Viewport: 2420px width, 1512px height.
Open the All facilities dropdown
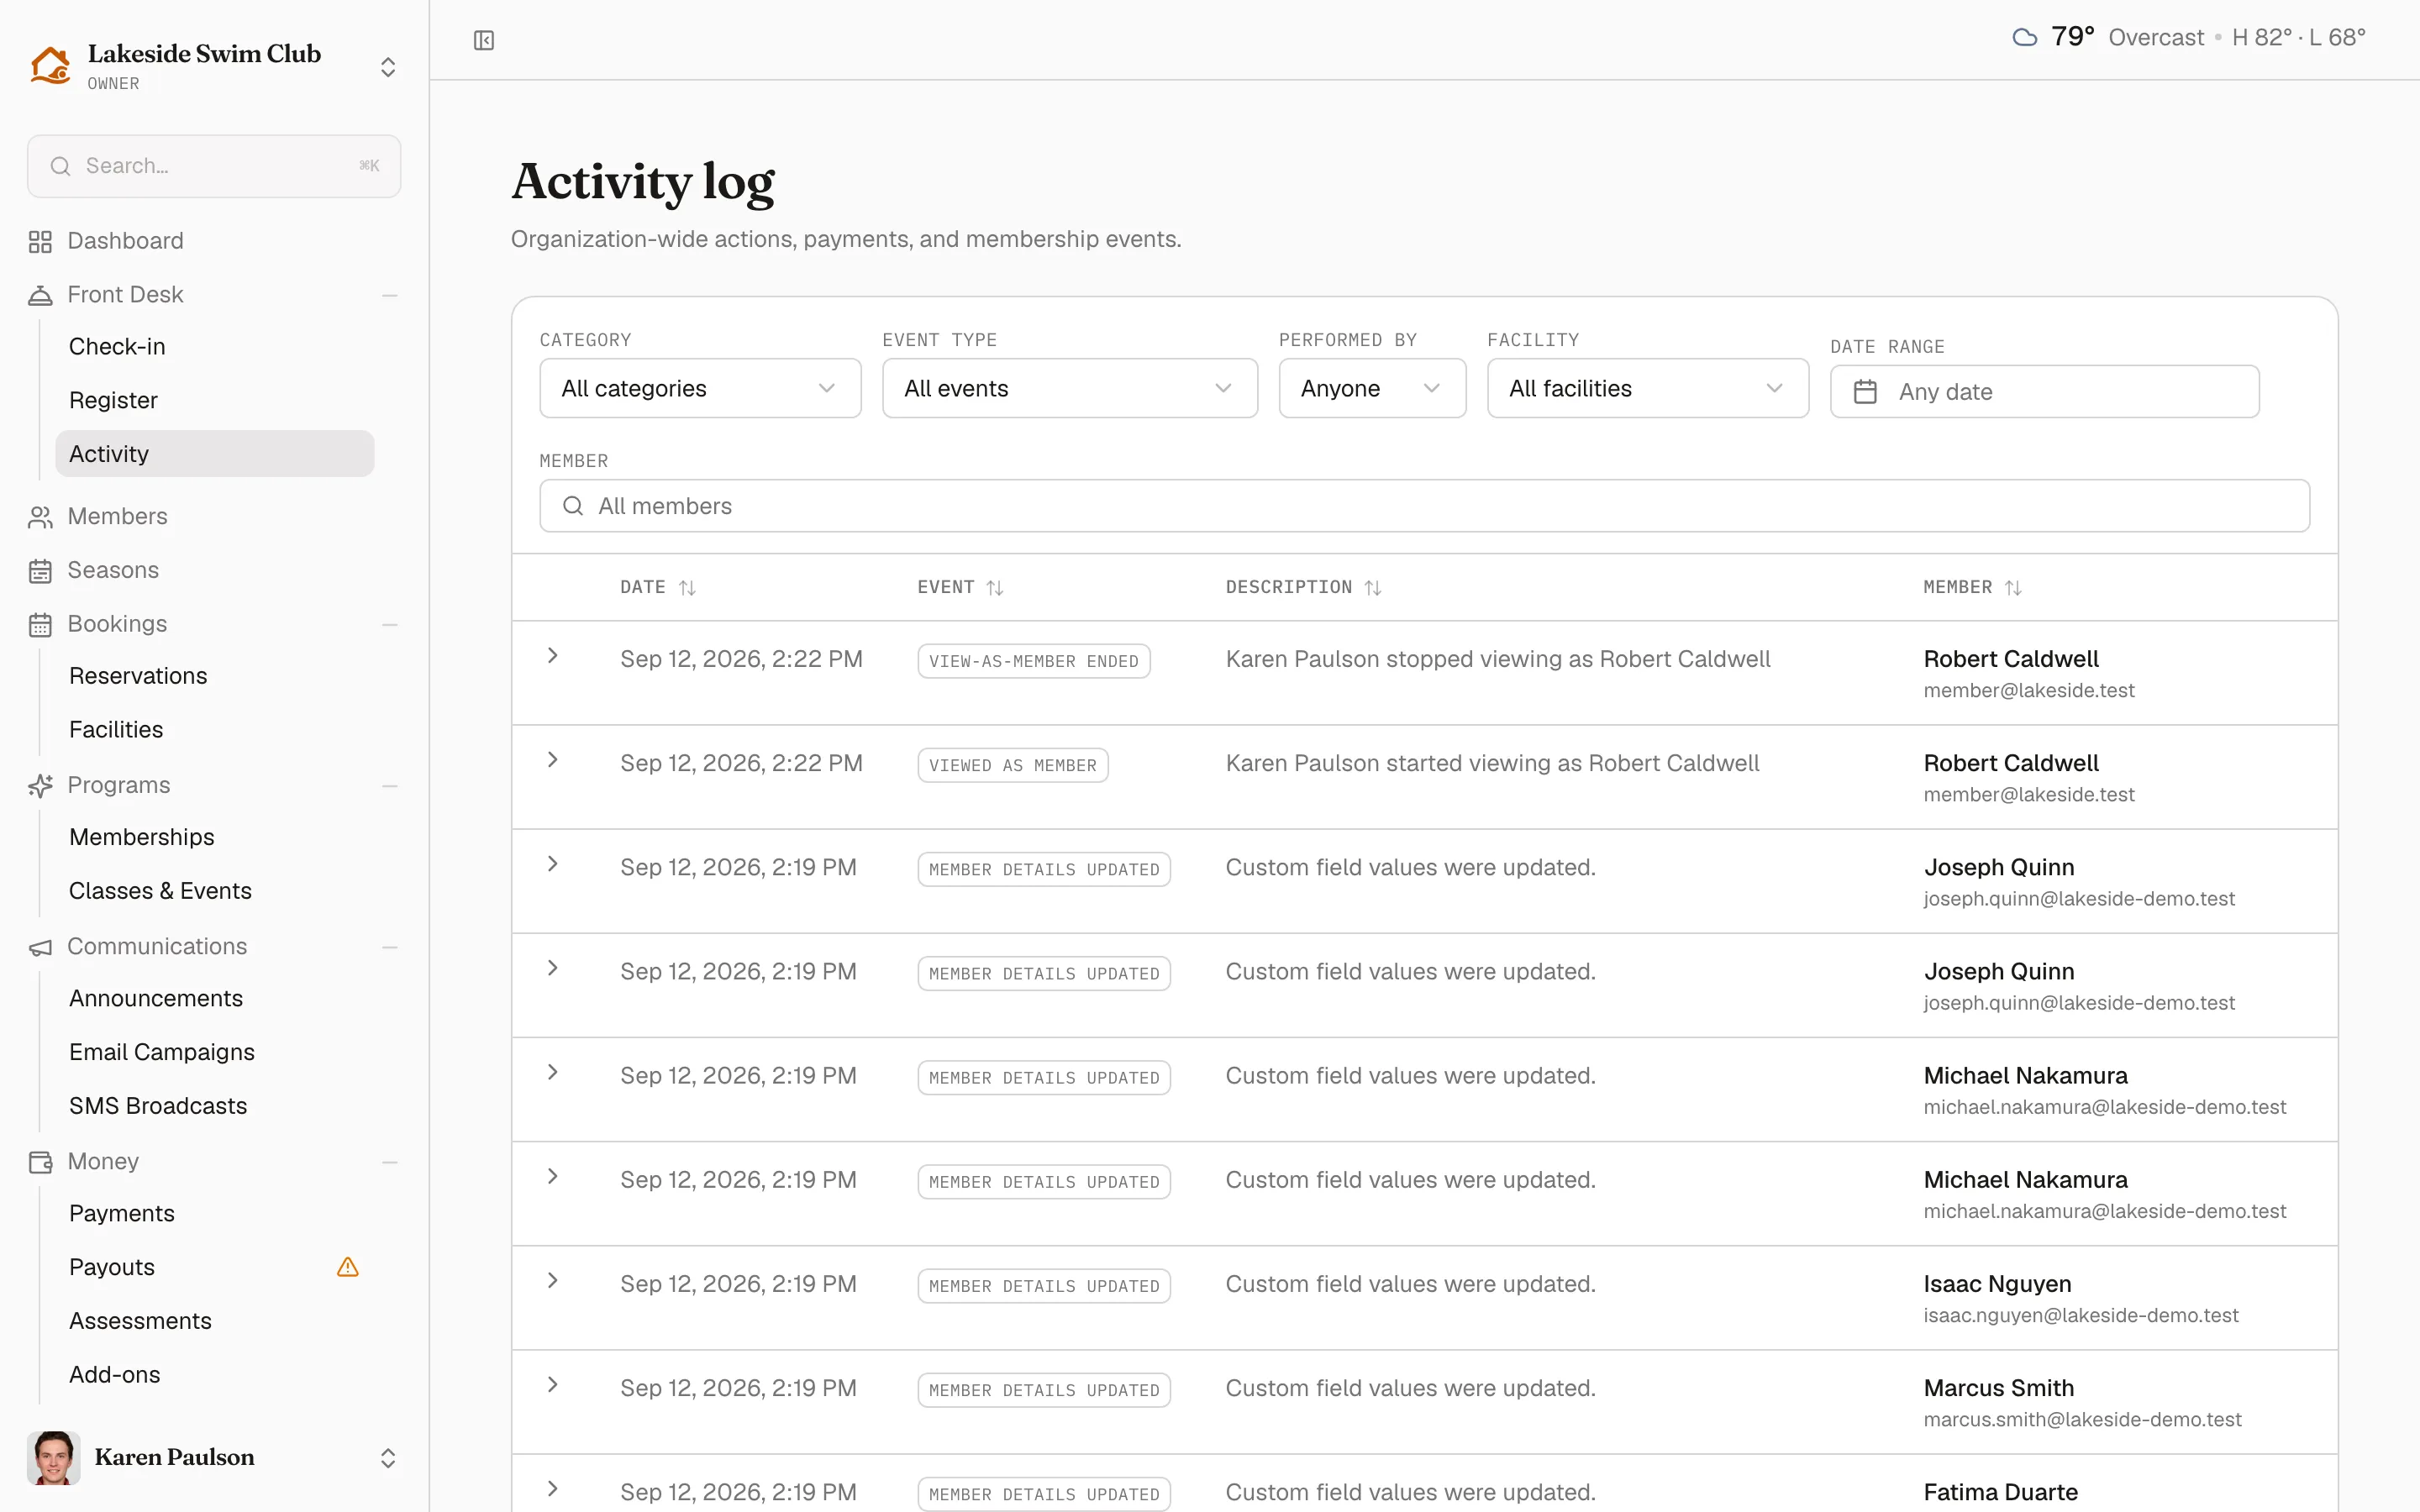pyautogui.click(x=1647, y=388)
